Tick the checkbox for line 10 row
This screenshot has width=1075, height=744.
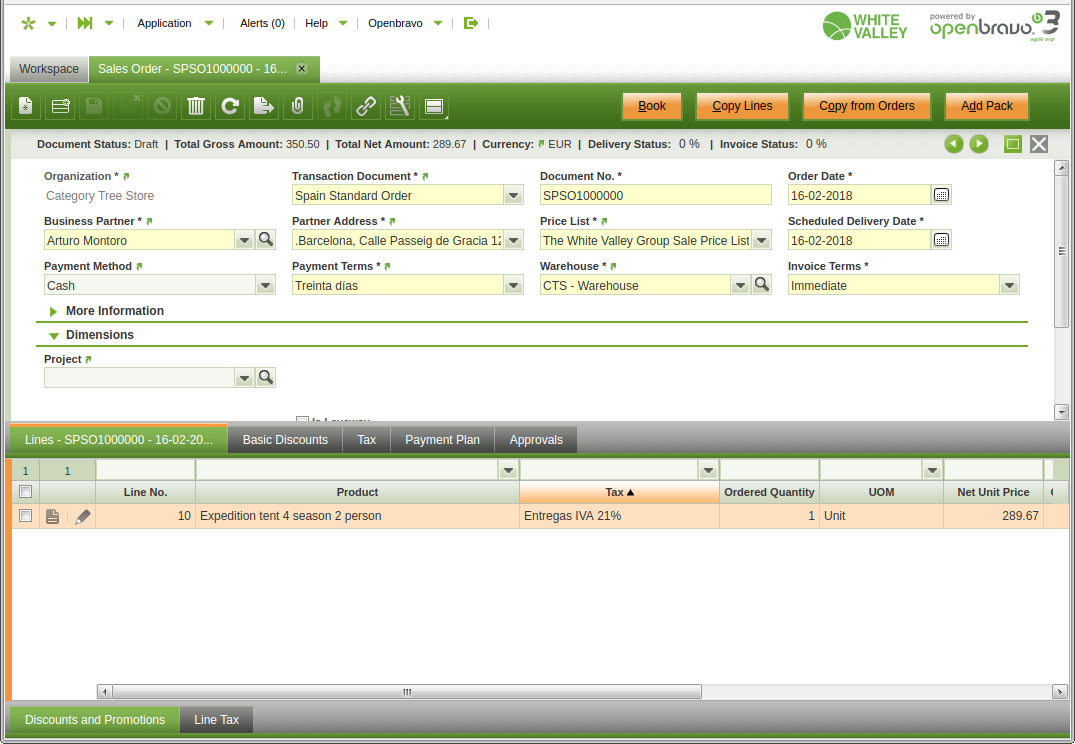pyautogui.click(x=26, y=516)
